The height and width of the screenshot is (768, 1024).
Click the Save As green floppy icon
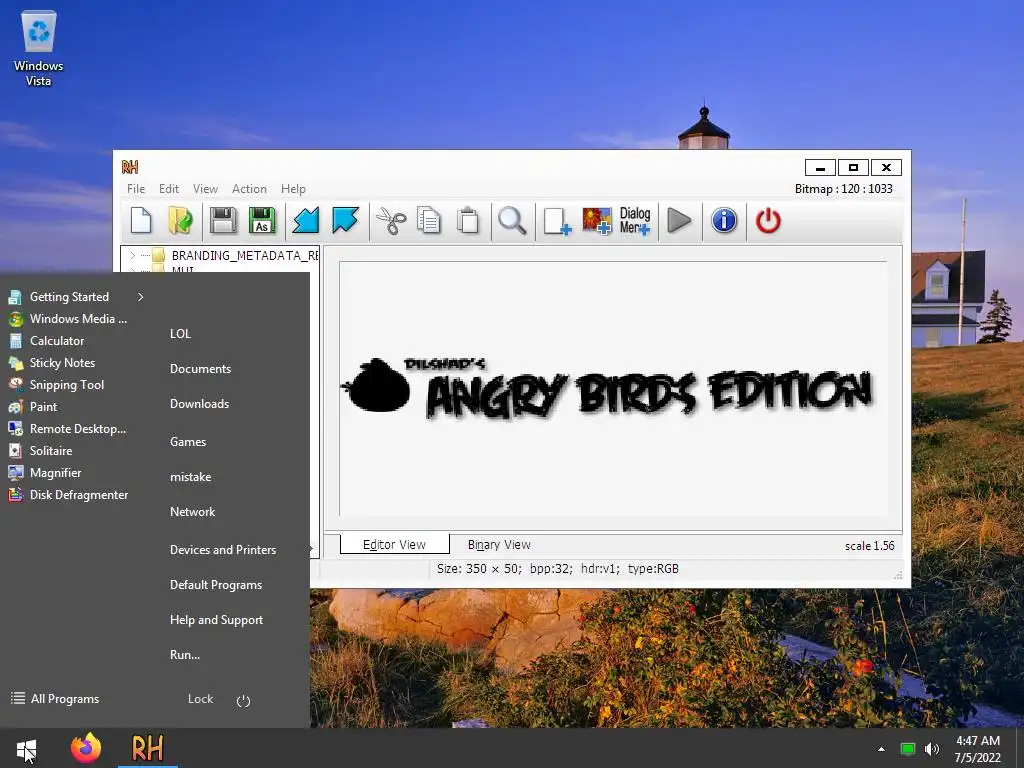[x=262, y=221]
